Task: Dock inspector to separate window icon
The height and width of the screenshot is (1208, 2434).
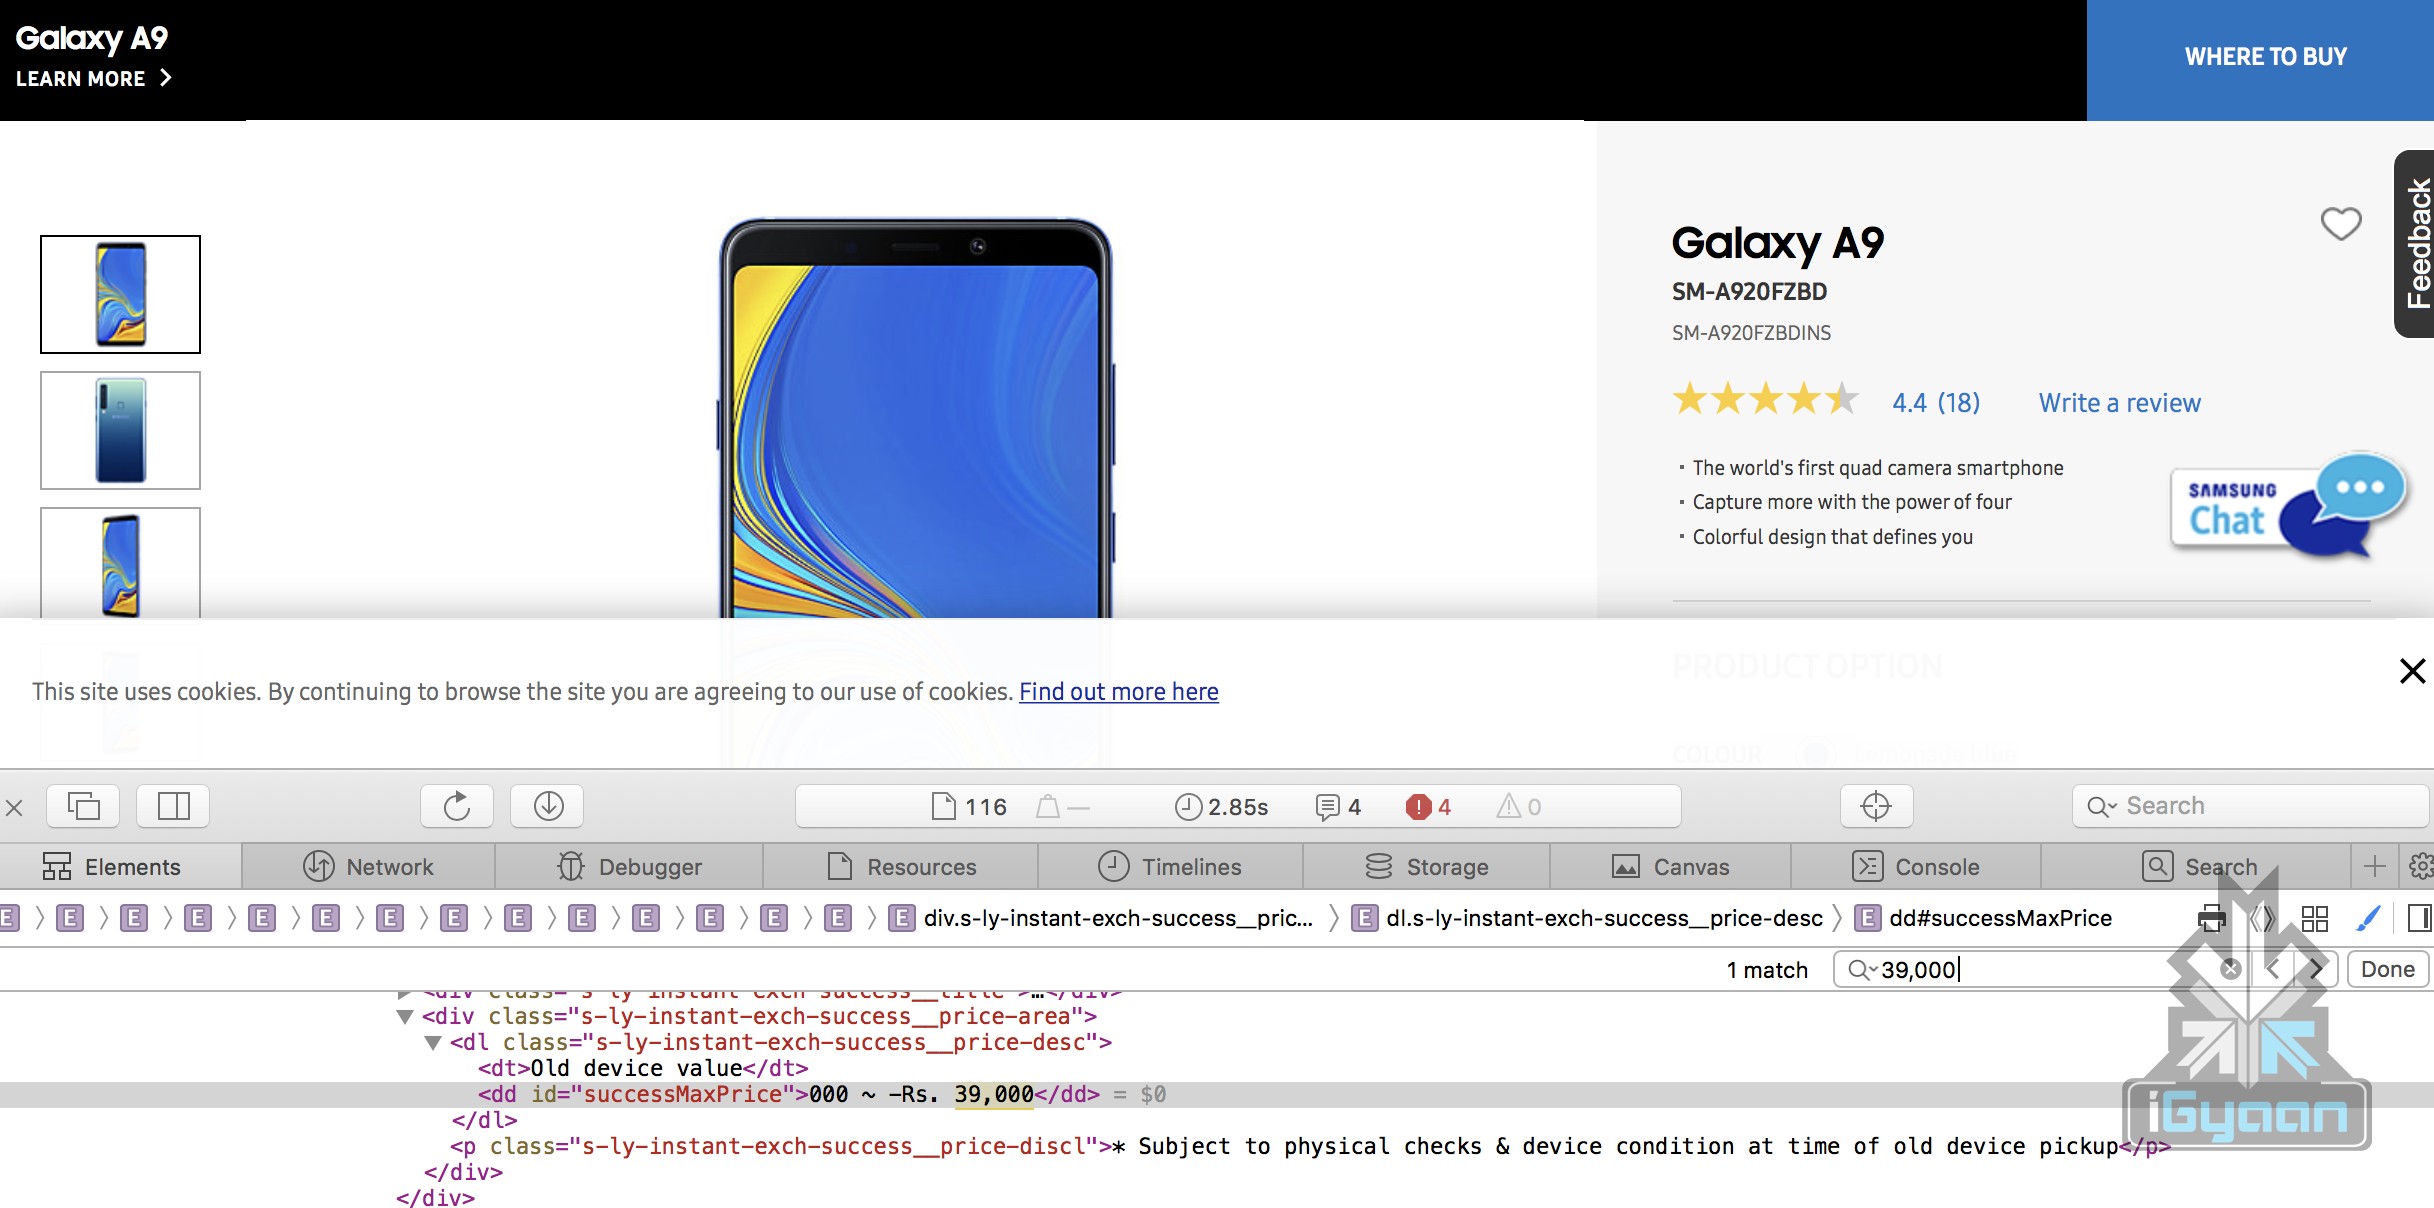Action: [x=83, y=806]
